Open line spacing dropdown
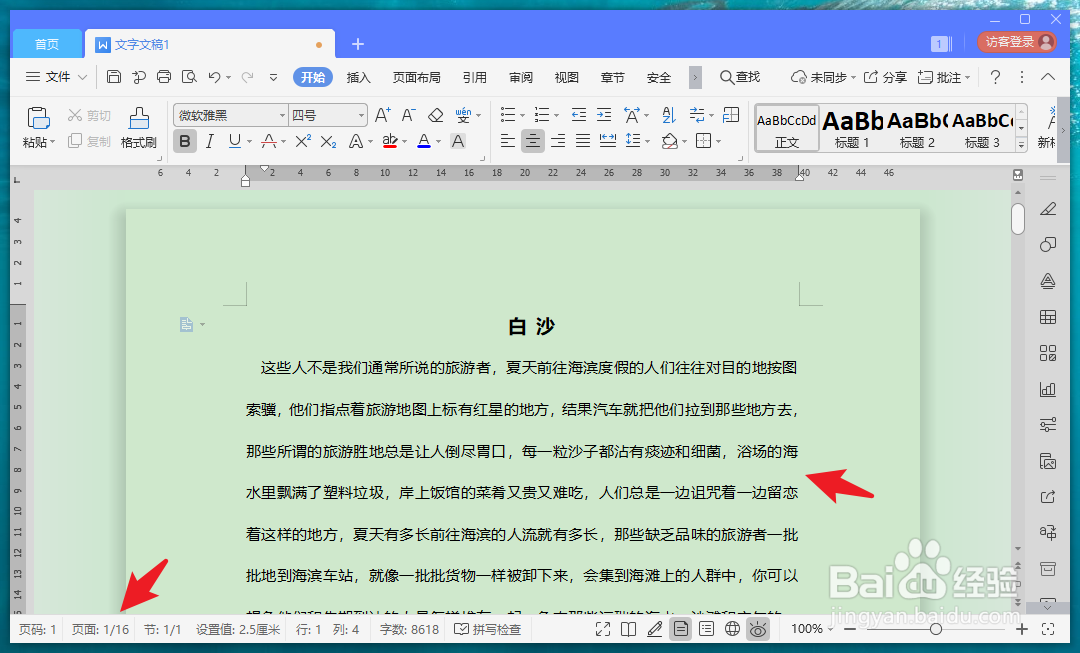 tap(647, 141)
